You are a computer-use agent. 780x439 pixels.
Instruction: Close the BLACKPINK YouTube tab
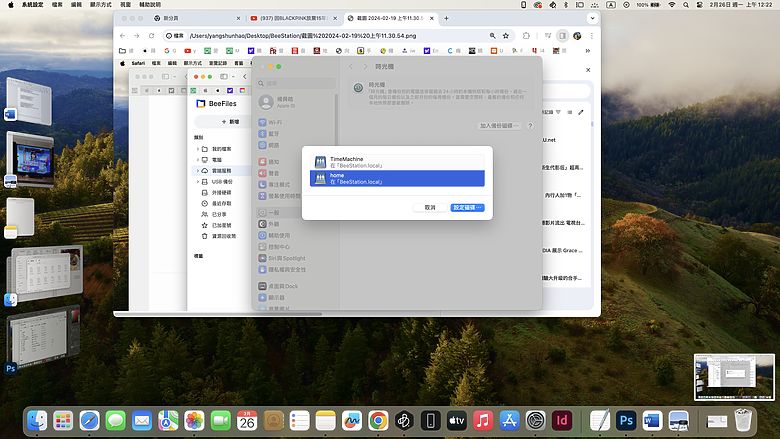coord(335,18)
